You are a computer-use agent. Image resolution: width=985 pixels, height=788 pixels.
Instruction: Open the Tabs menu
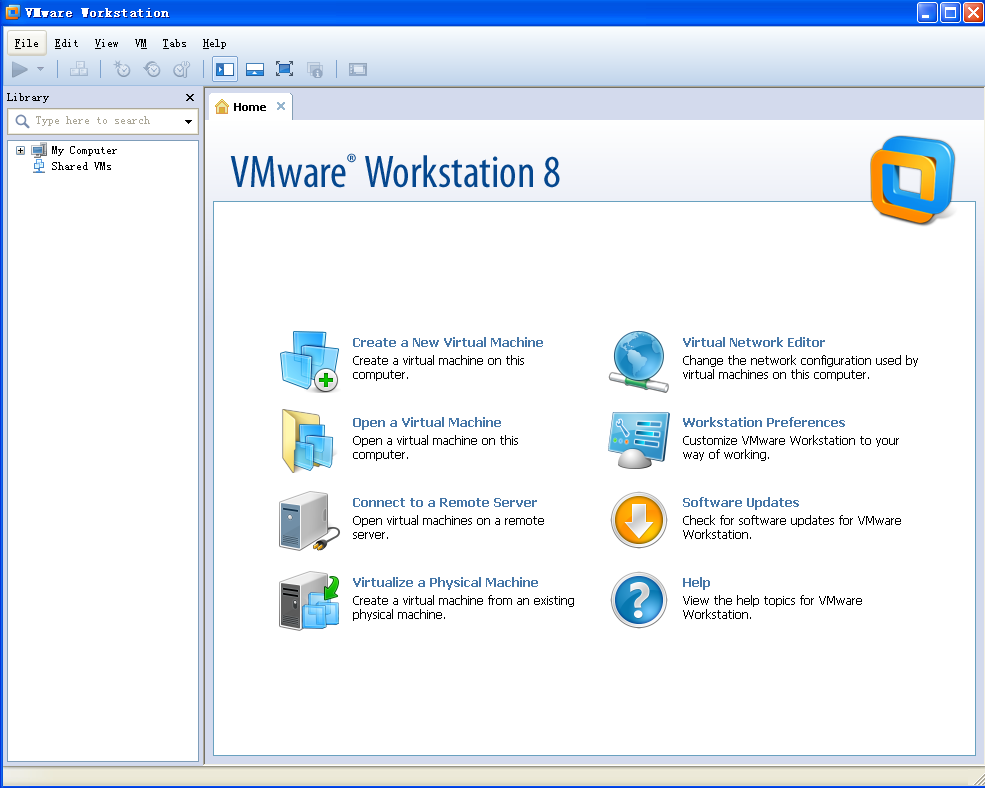[x=174, y=43]
